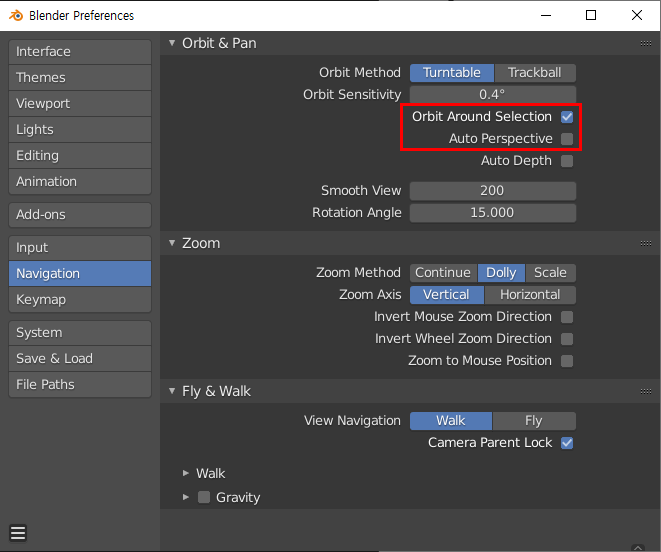Open the Lights preferences tab
Screen dimensions: 661x552
[x=80, y=130]
